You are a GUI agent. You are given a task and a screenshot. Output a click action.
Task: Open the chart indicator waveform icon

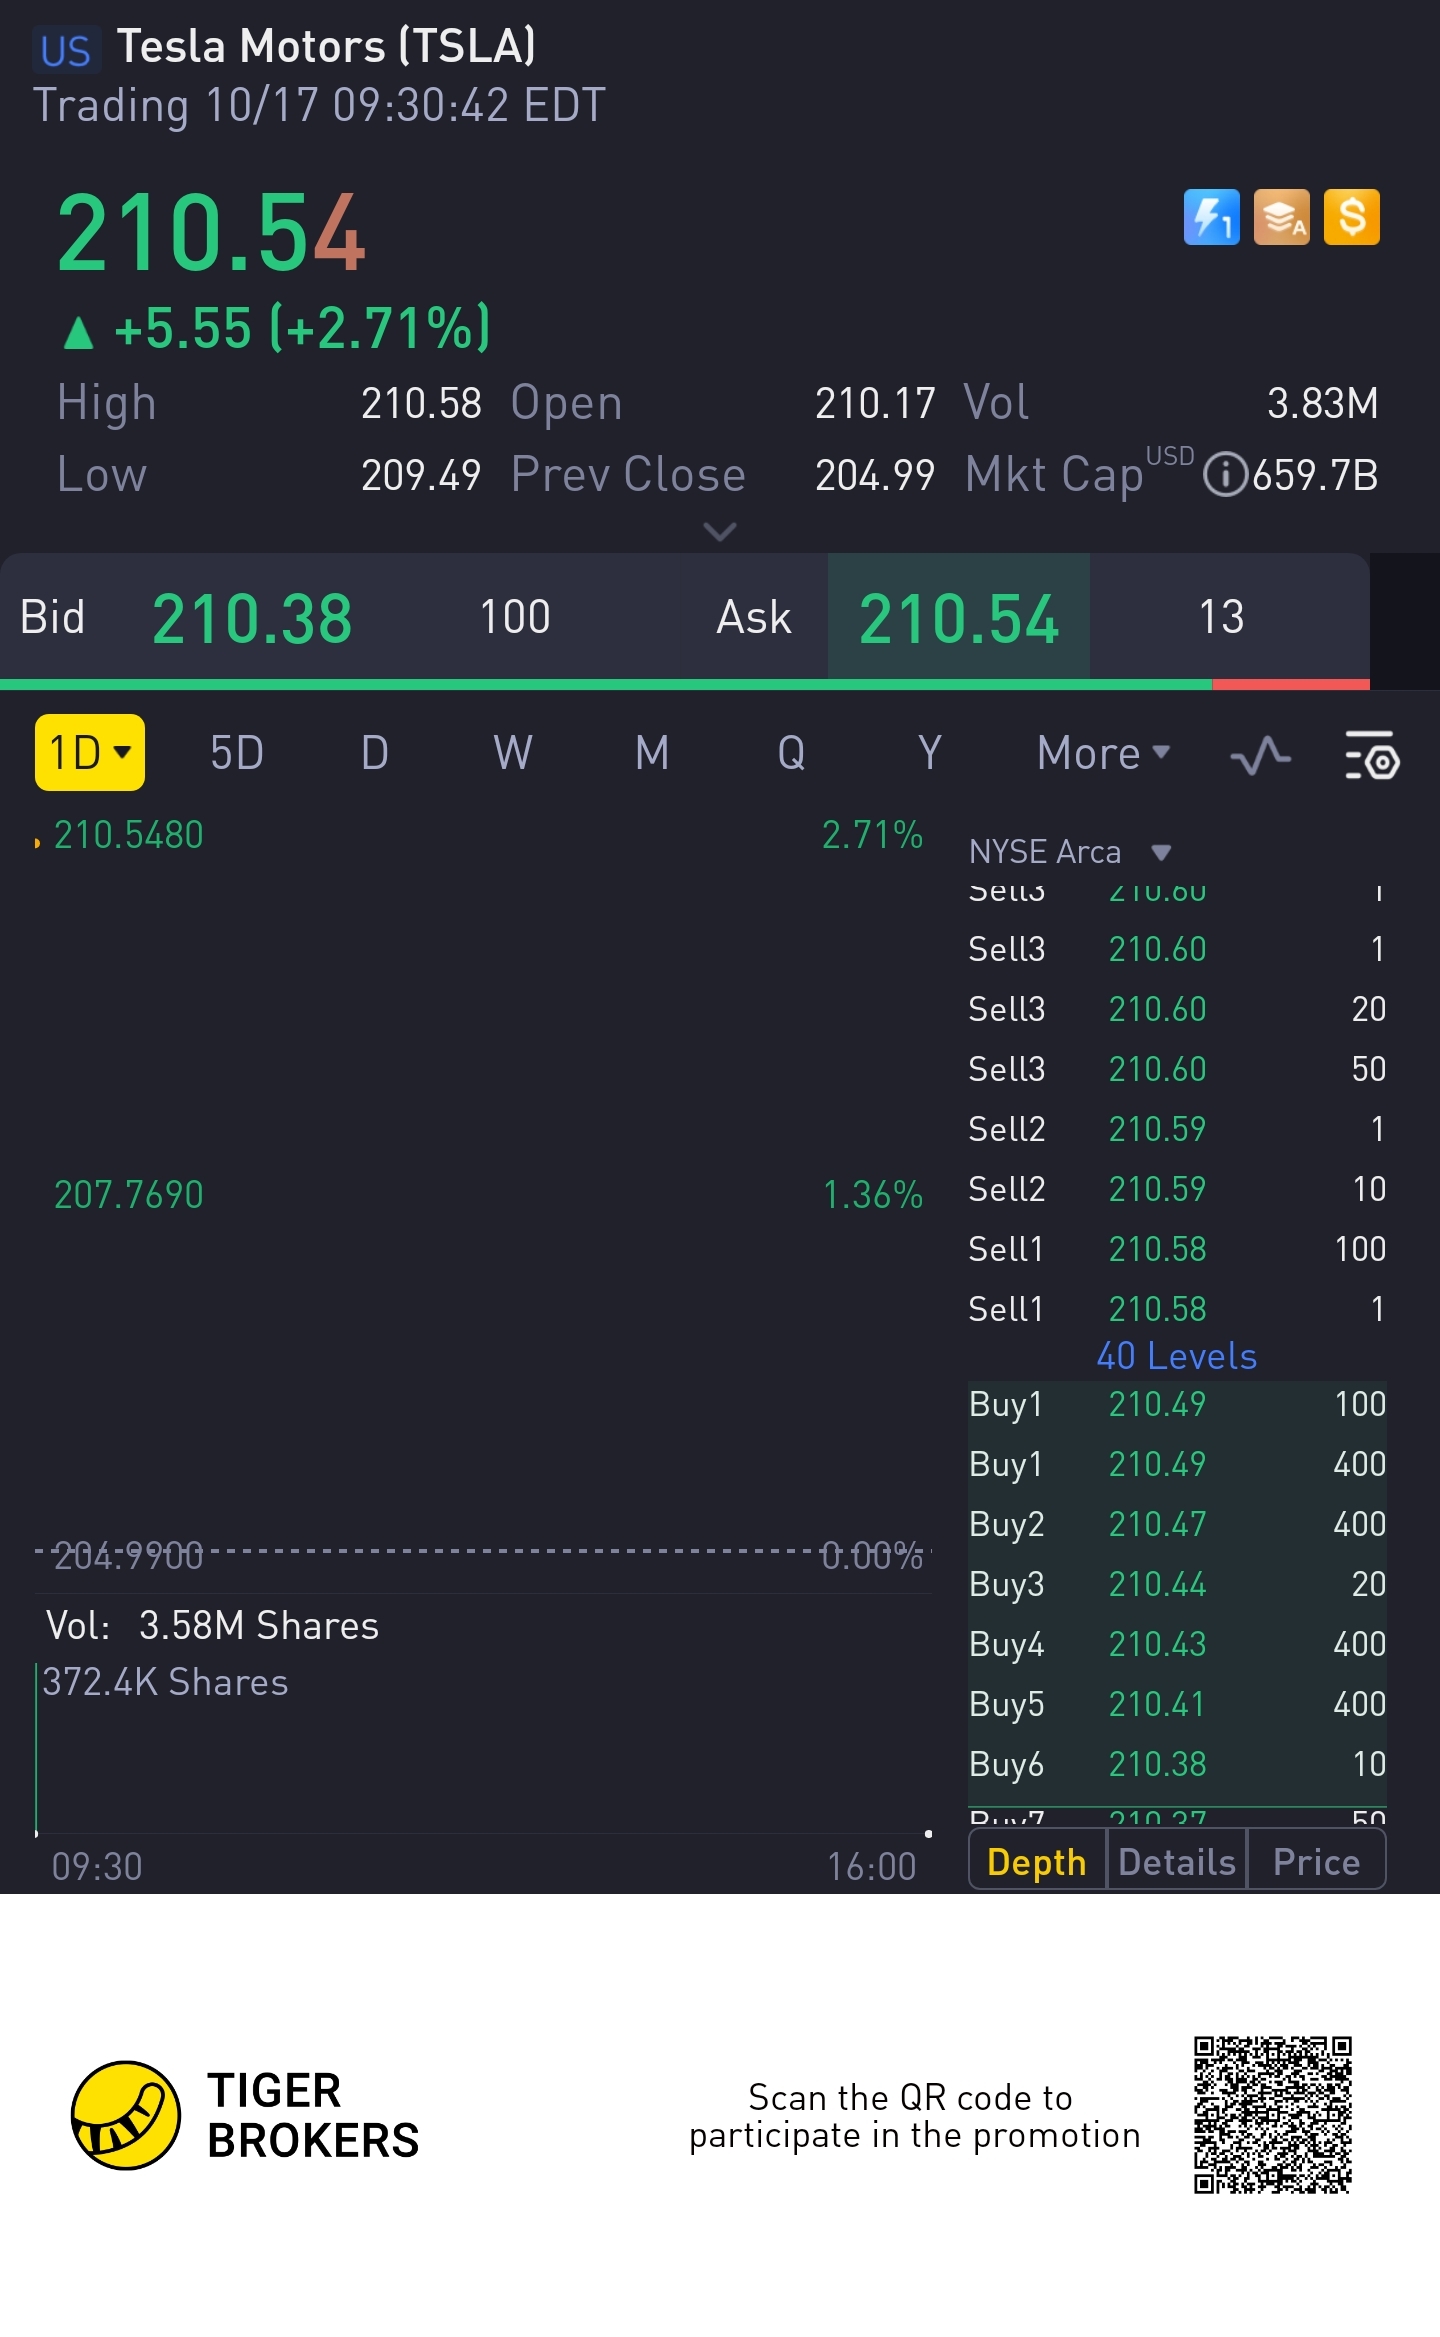1260,755
